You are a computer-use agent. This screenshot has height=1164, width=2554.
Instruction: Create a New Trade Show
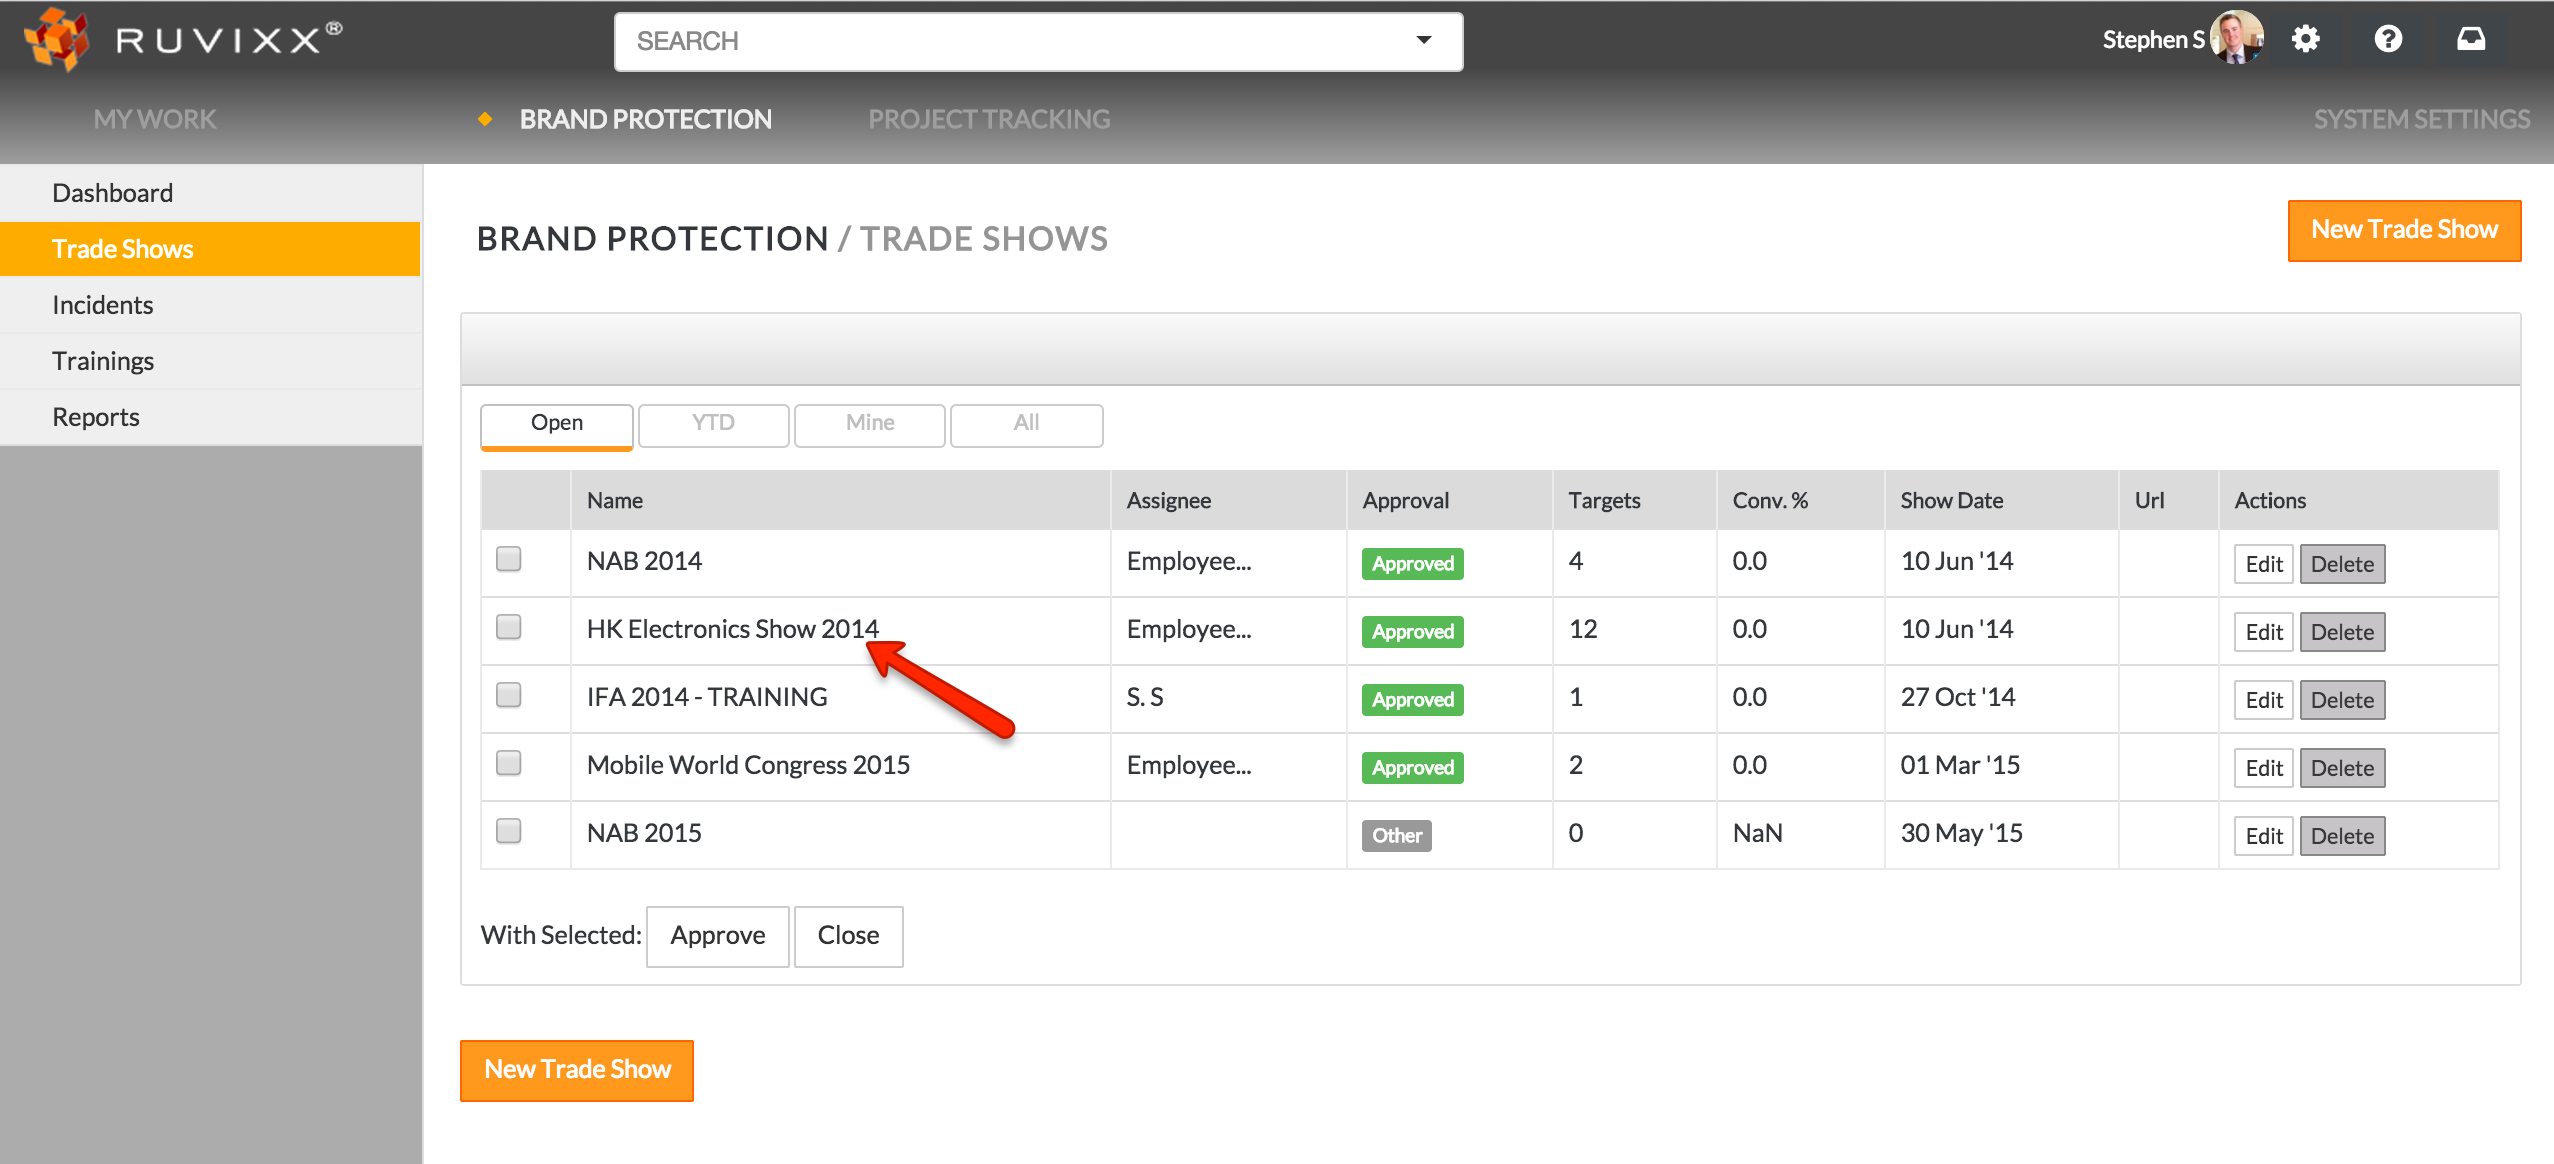point(2404,229)
